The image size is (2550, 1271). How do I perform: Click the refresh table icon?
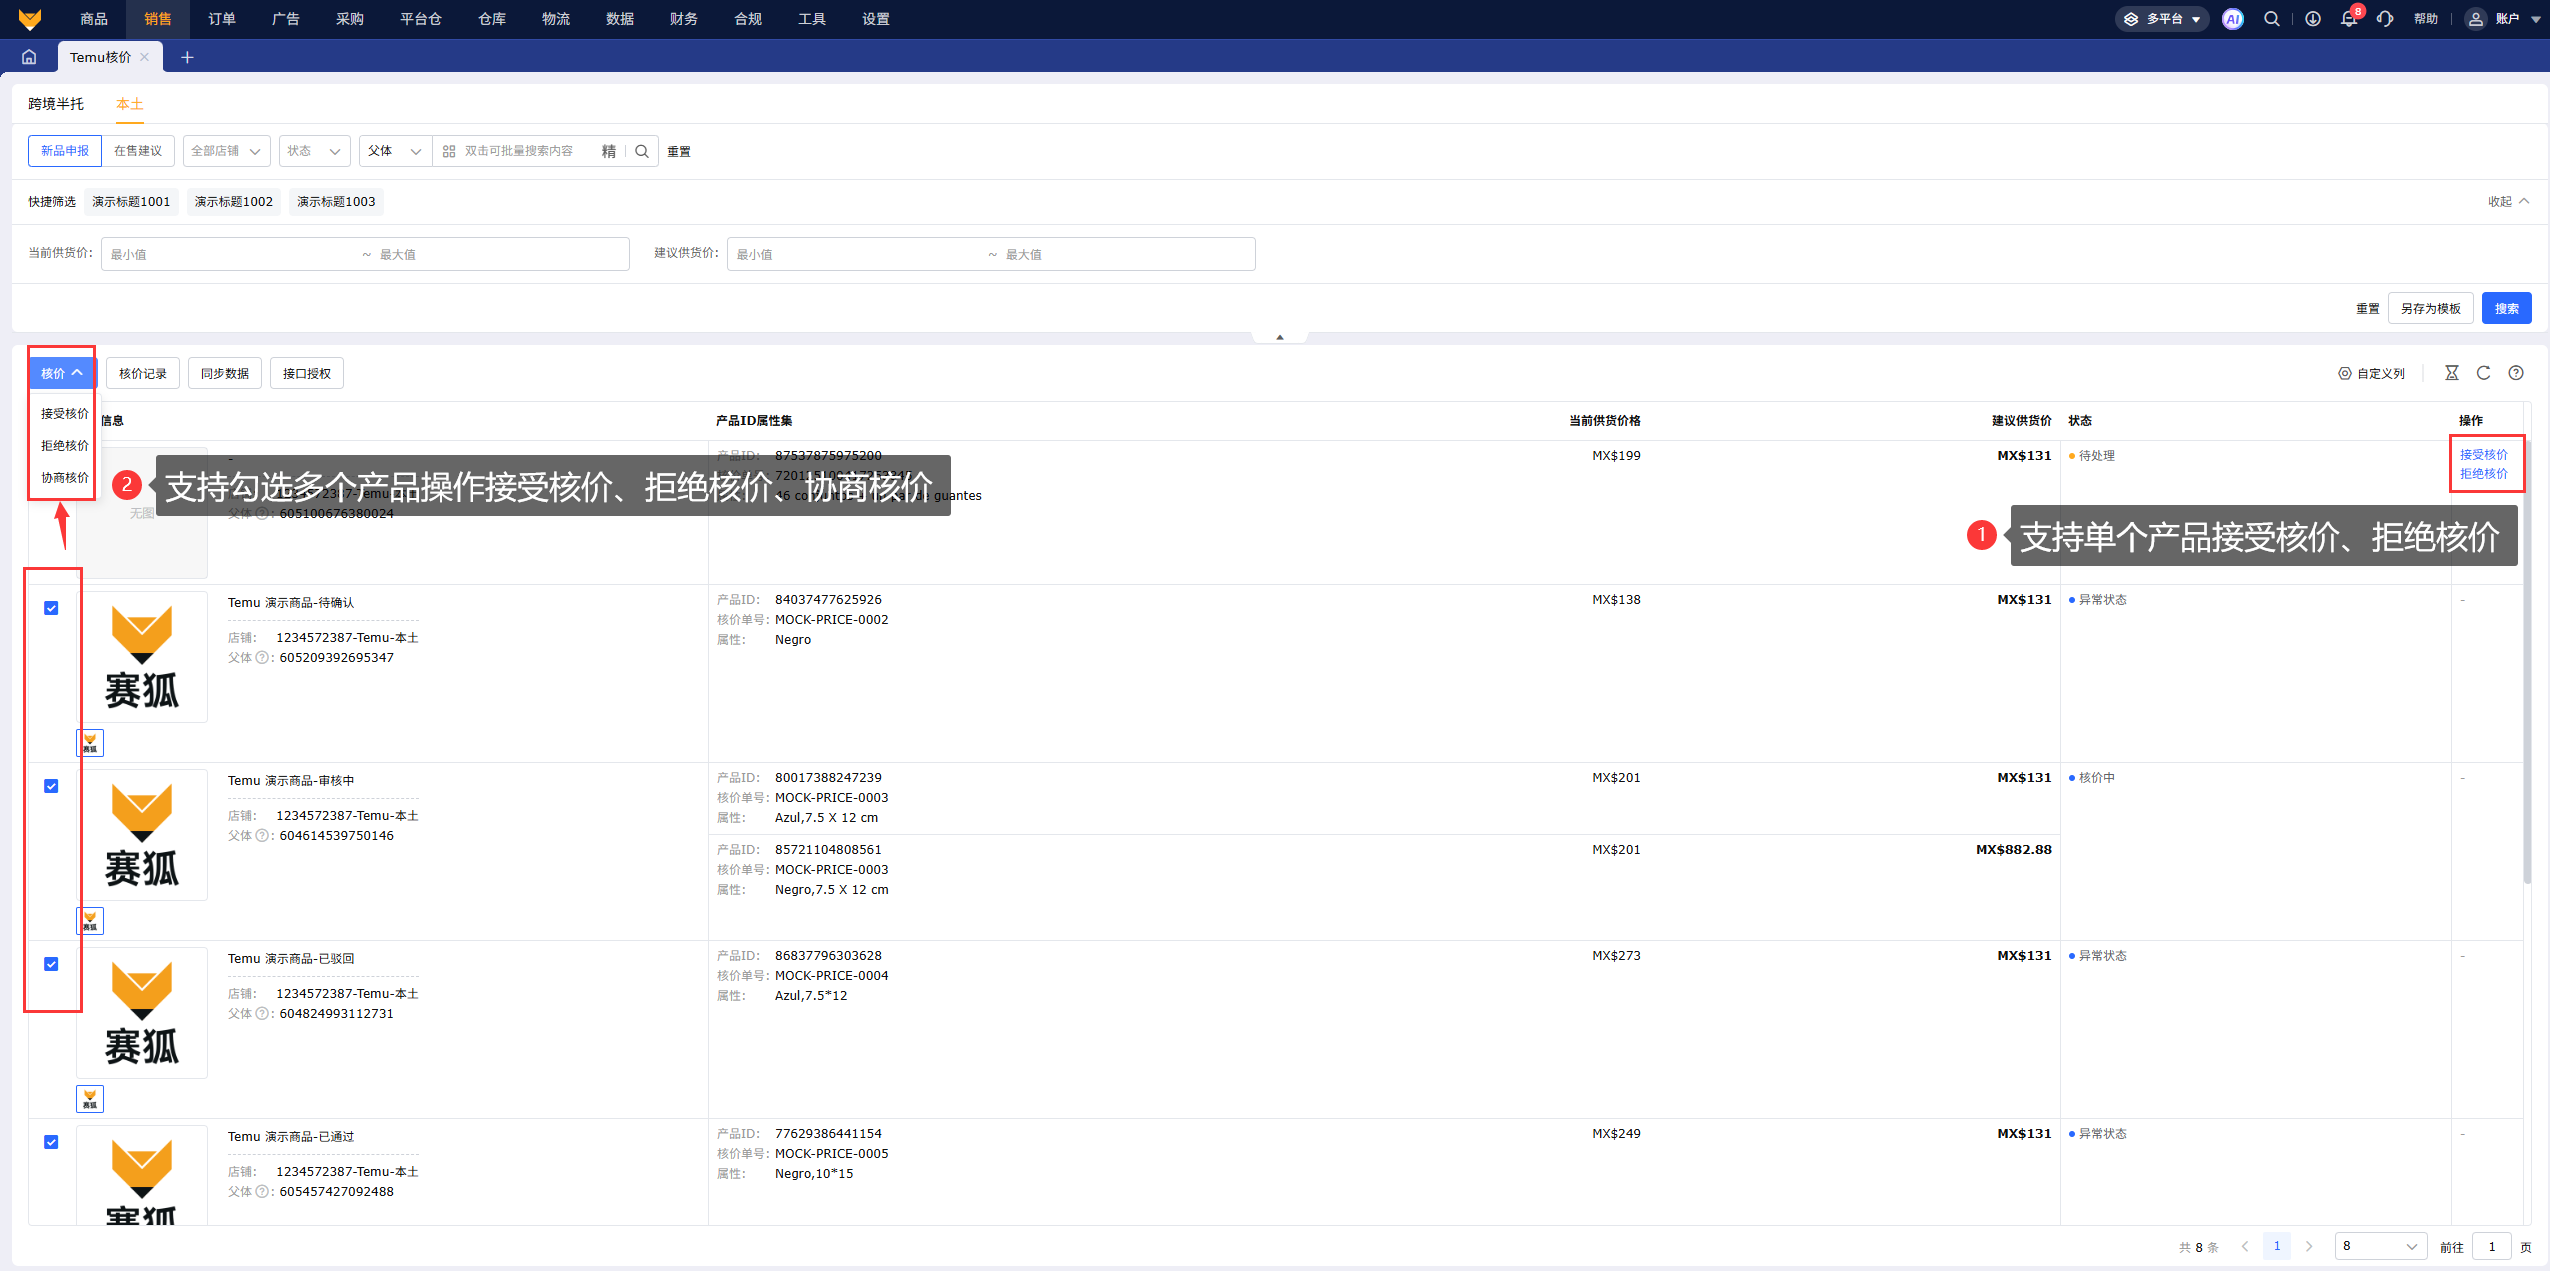coord(2483,373)
